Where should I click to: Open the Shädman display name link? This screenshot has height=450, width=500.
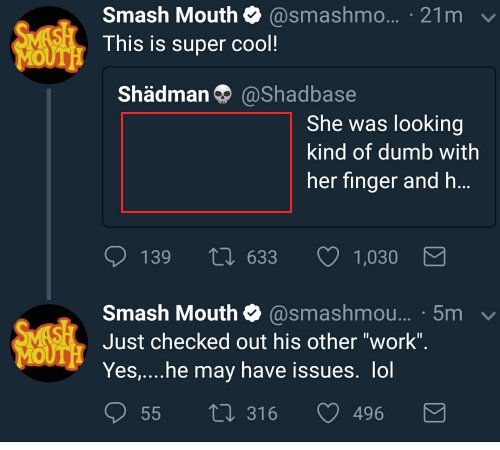point(163,94)
